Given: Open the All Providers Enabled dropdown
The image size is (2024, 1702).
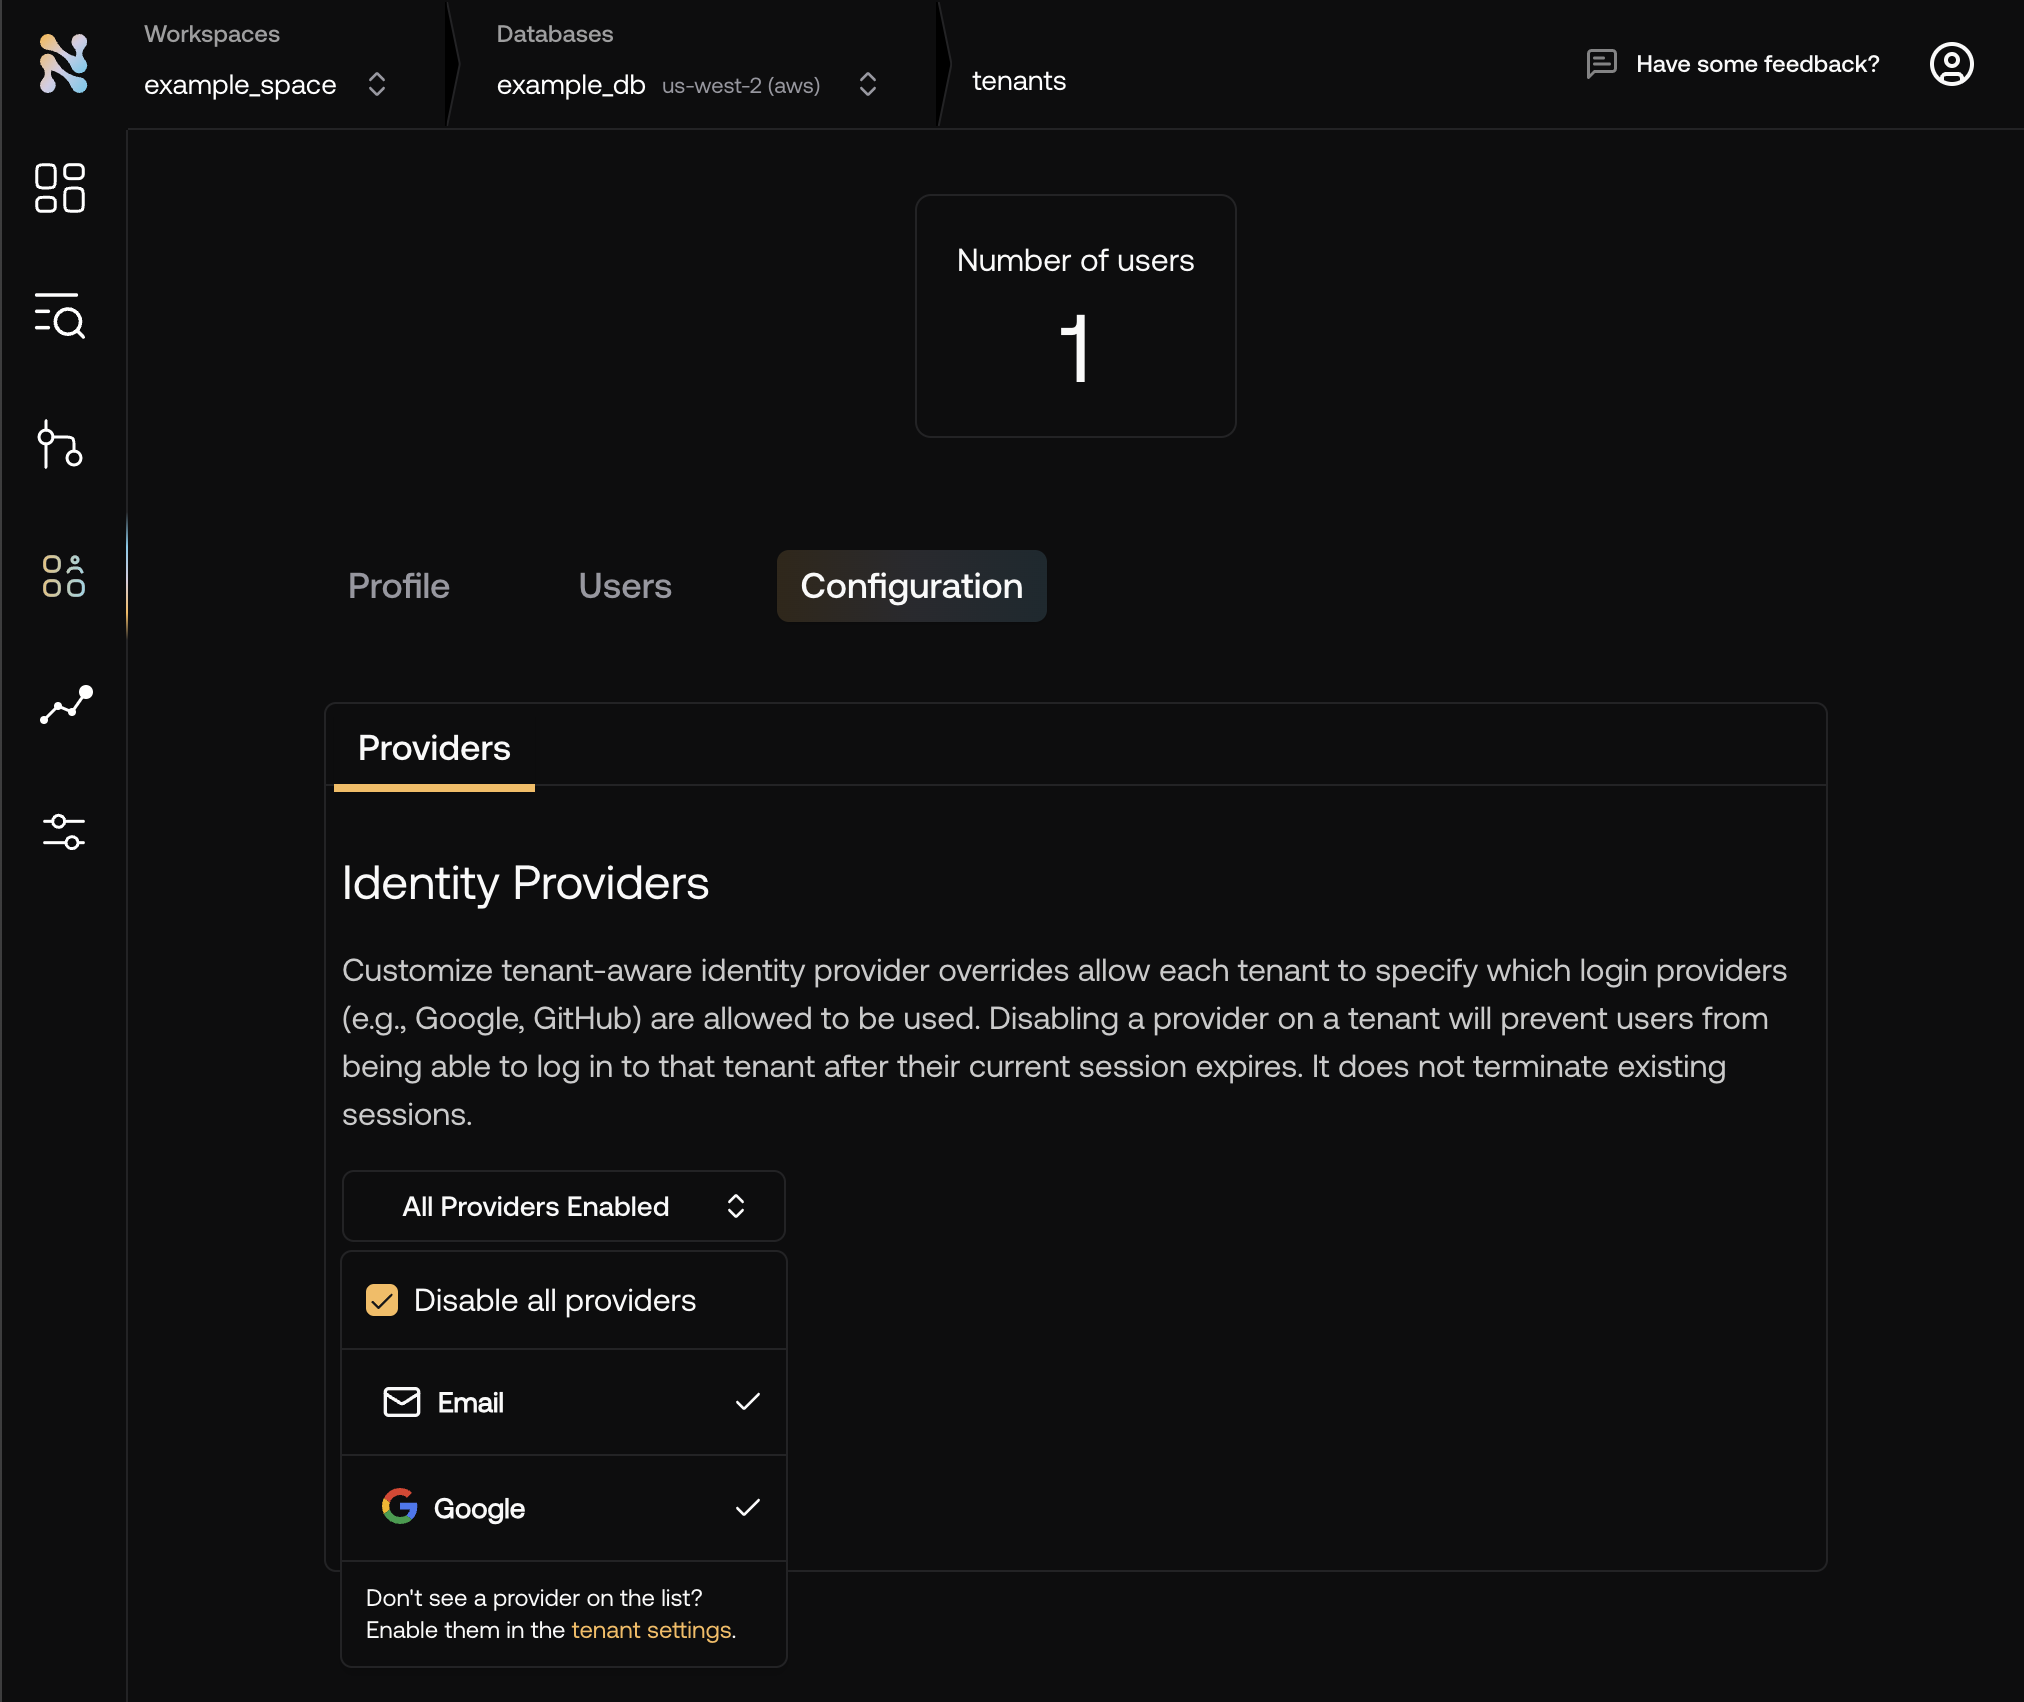Looking at the screenshot, I should click(564, 1206).
